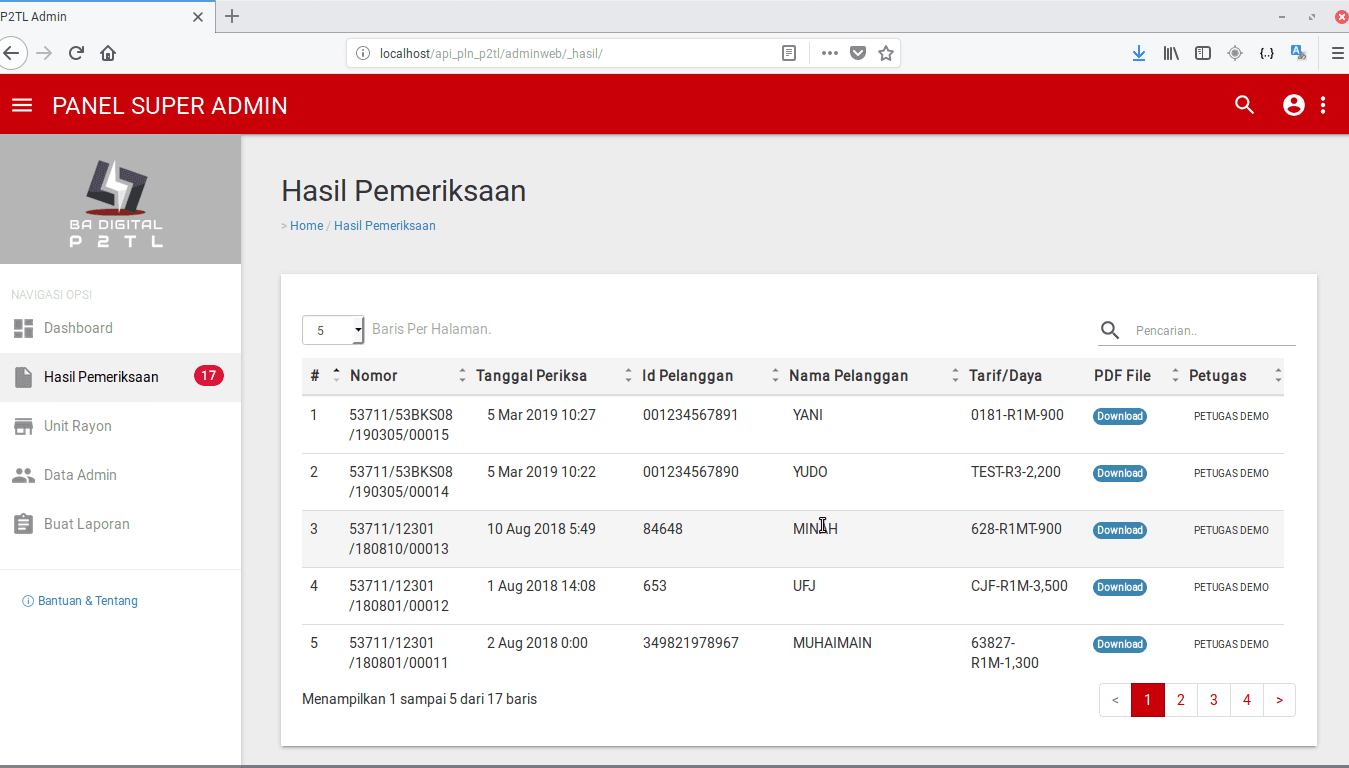Go to pagination page 3

coord(1213,700)
